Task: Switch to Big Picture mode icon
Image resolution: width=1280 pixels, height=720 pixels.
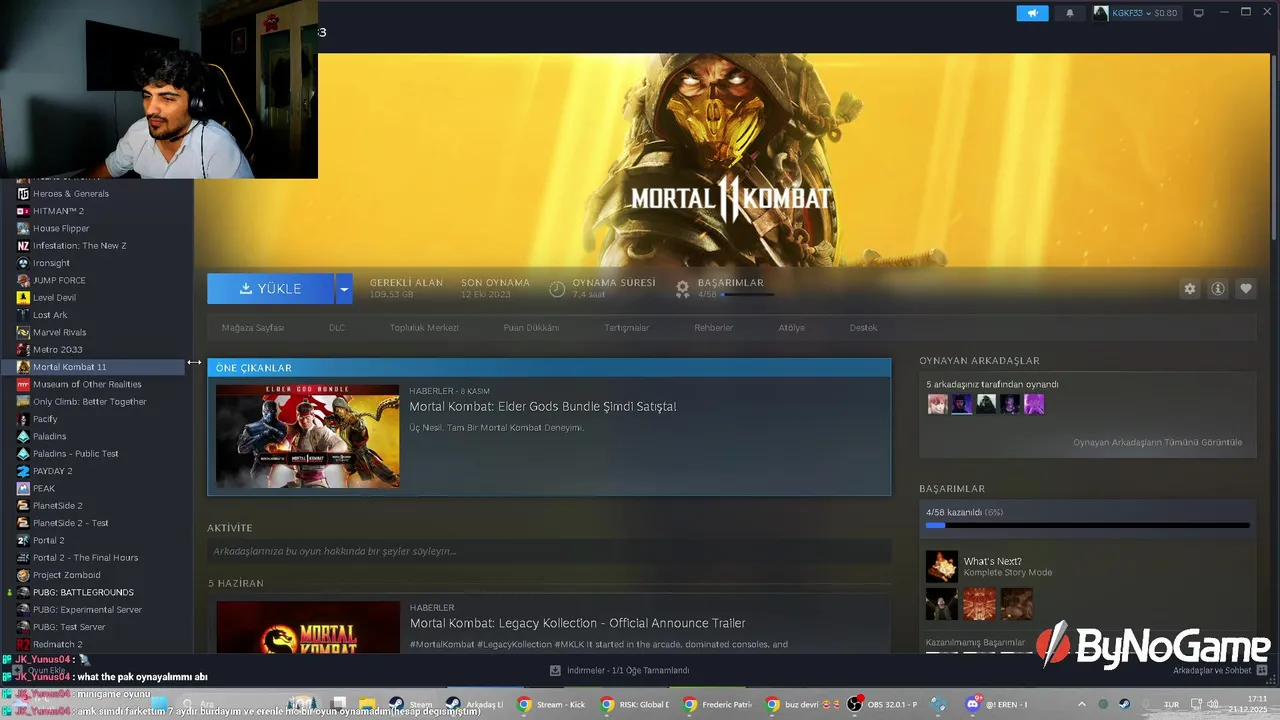Action: 1199,13
